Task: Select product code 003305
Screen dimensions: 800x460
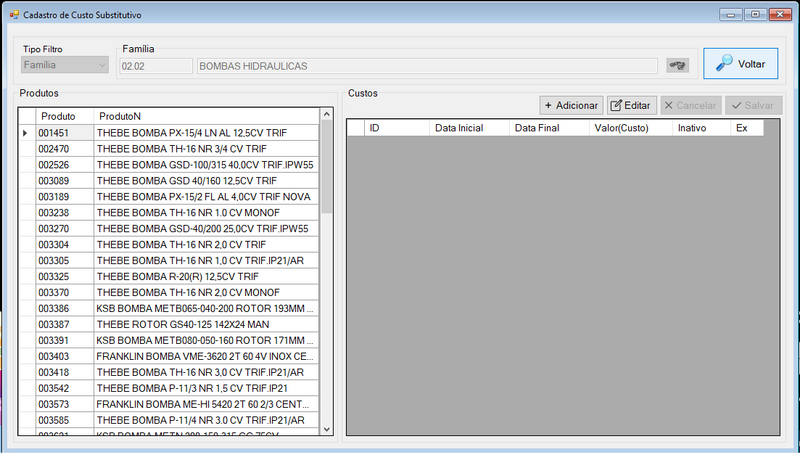Action: [x=65, y=261]
